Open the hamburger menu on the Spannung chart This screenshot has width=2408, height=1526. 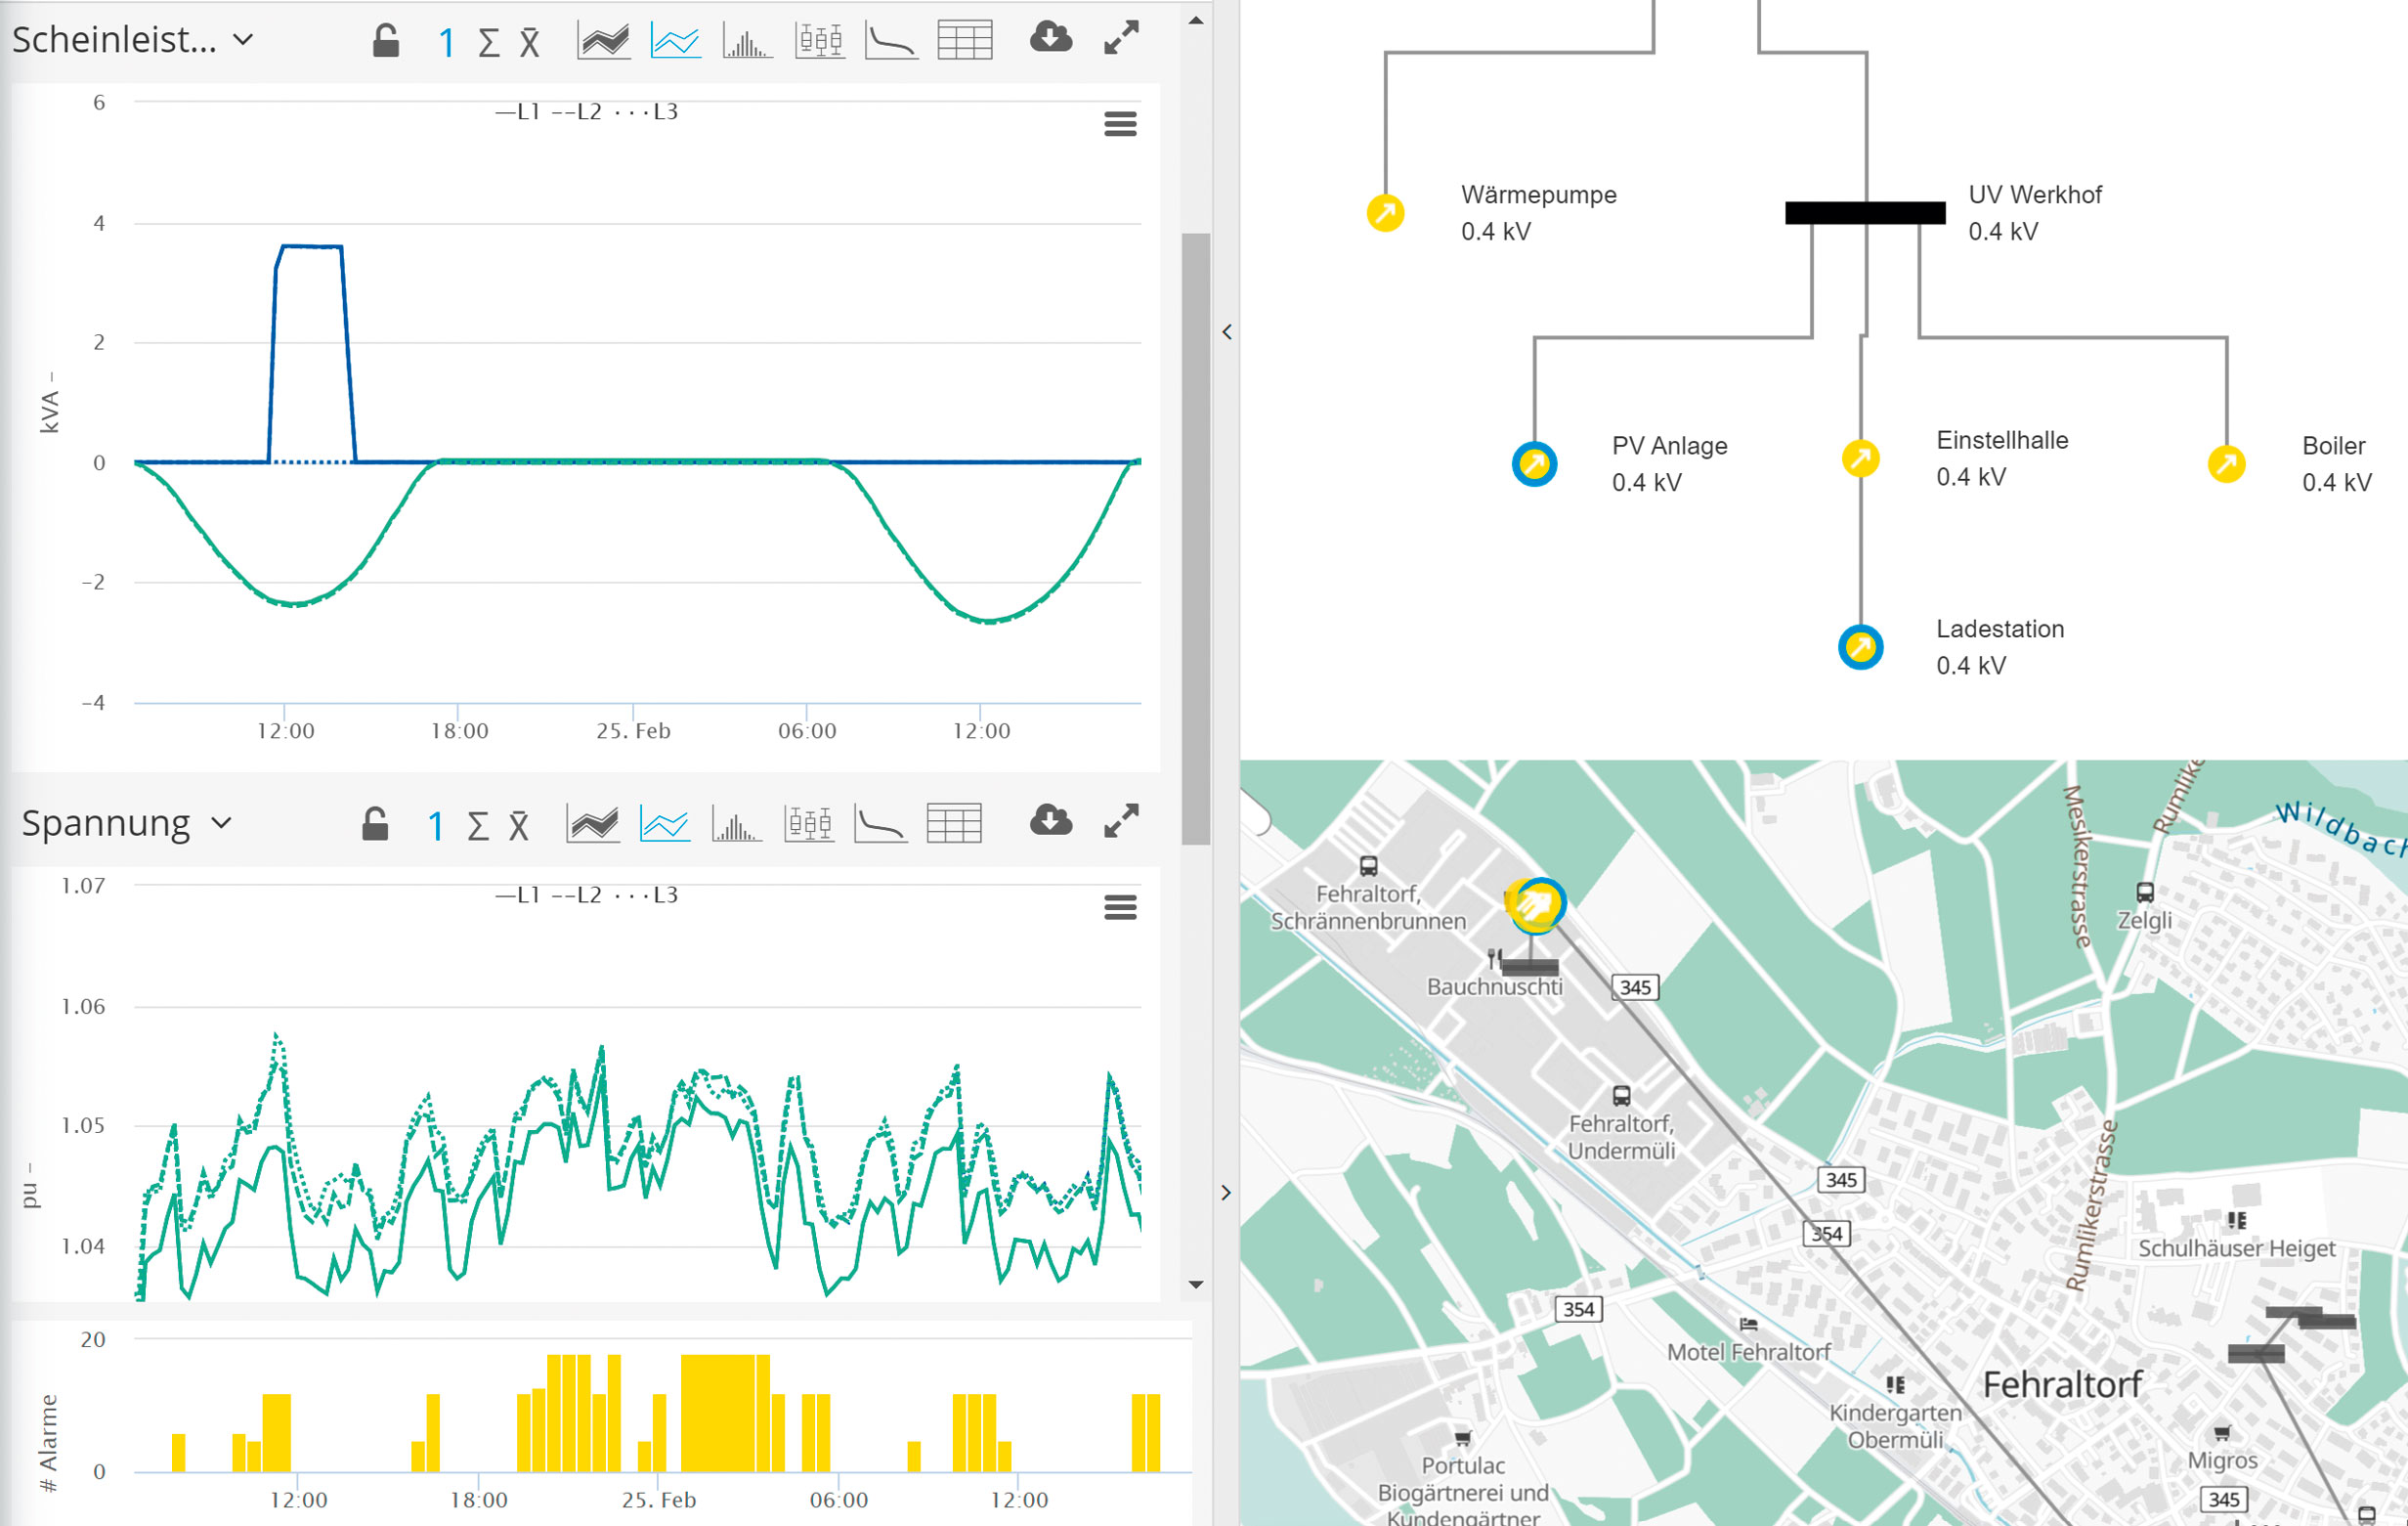1120,907
